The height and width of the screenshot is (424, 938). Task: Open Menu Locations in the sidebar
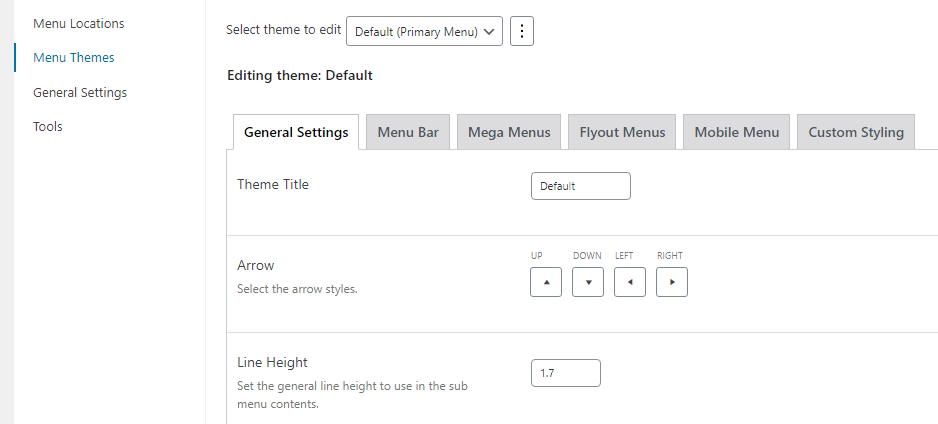pyautogui.click(x=79, y=23)
